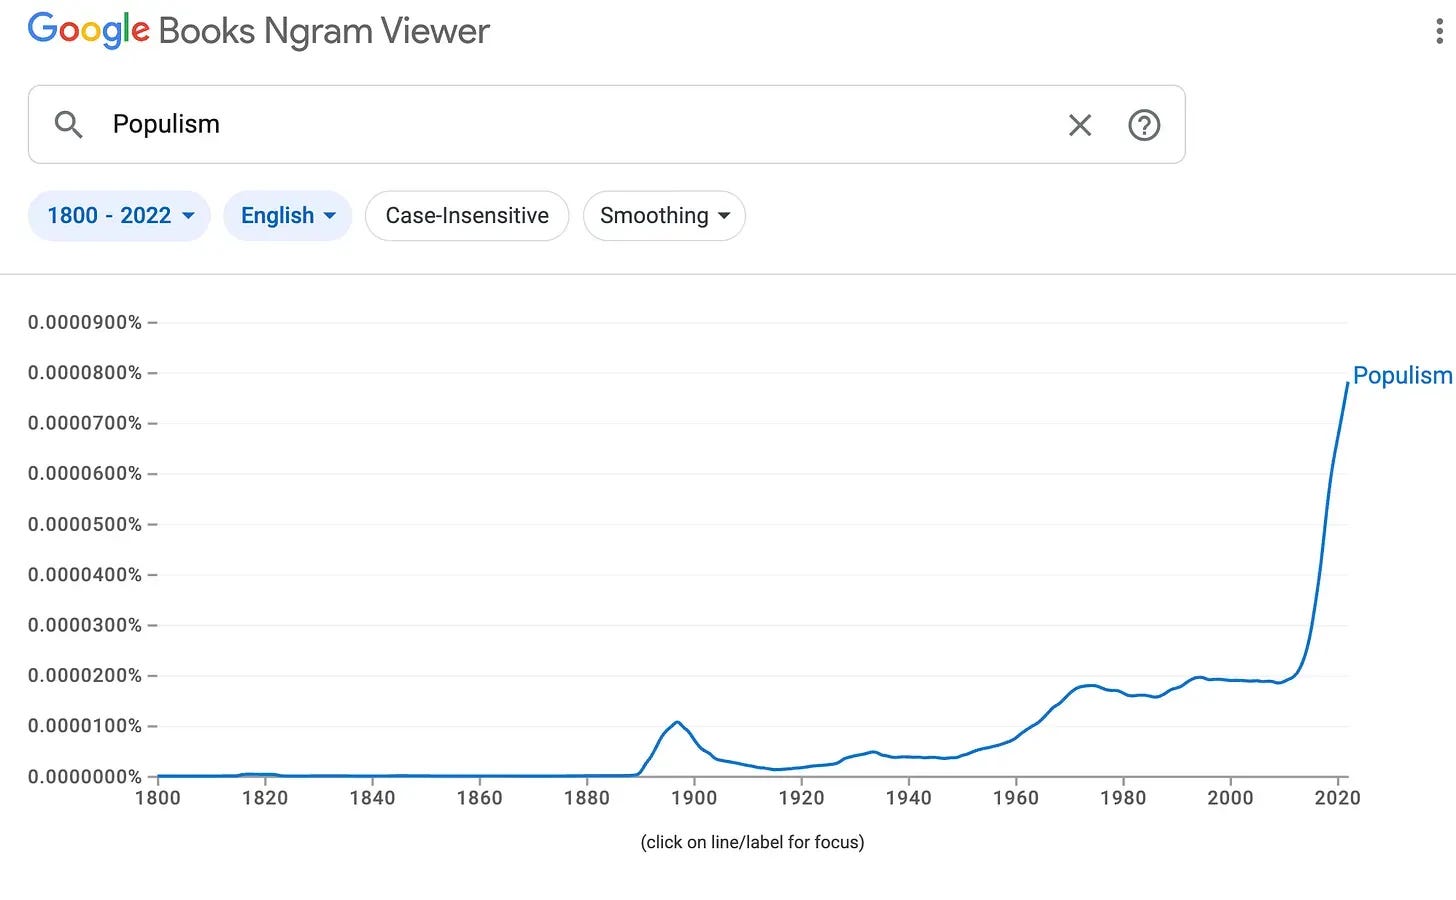Click the Google Books Ngram Viewer logo
Screen dimensions: 1456x900
click(258, 31)
